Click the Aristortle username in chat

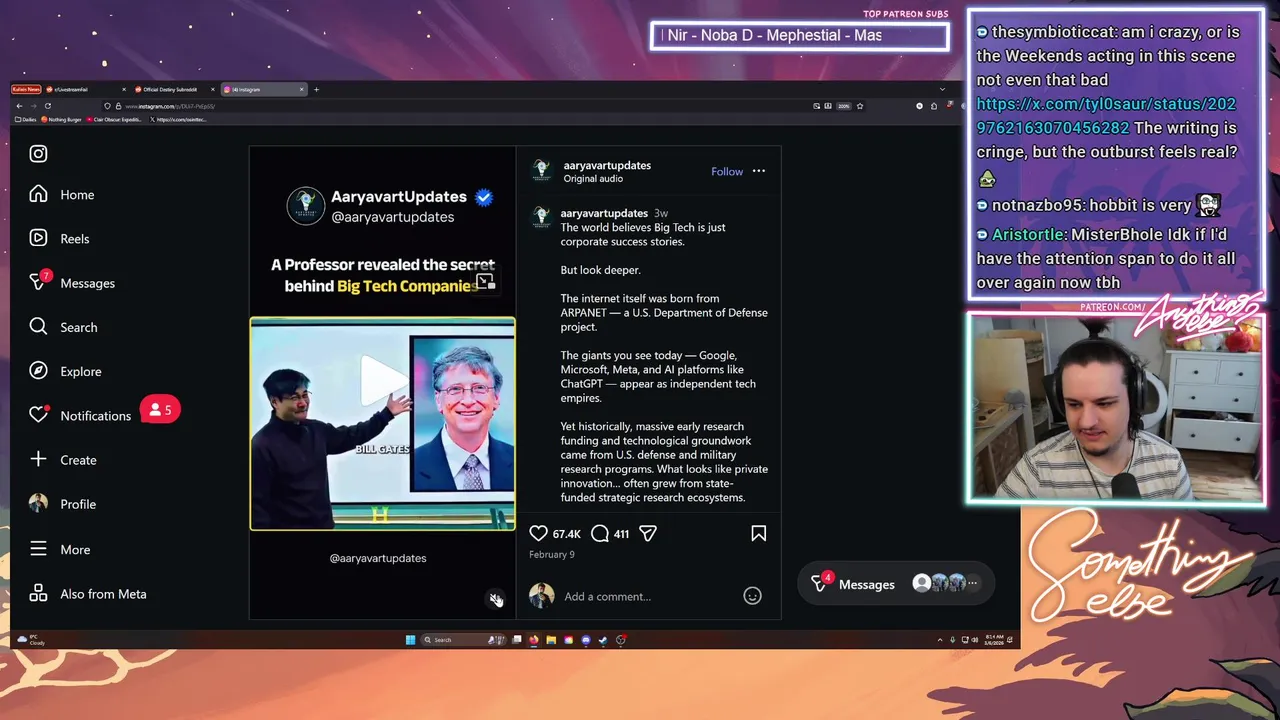click(x=1028, y=234)
